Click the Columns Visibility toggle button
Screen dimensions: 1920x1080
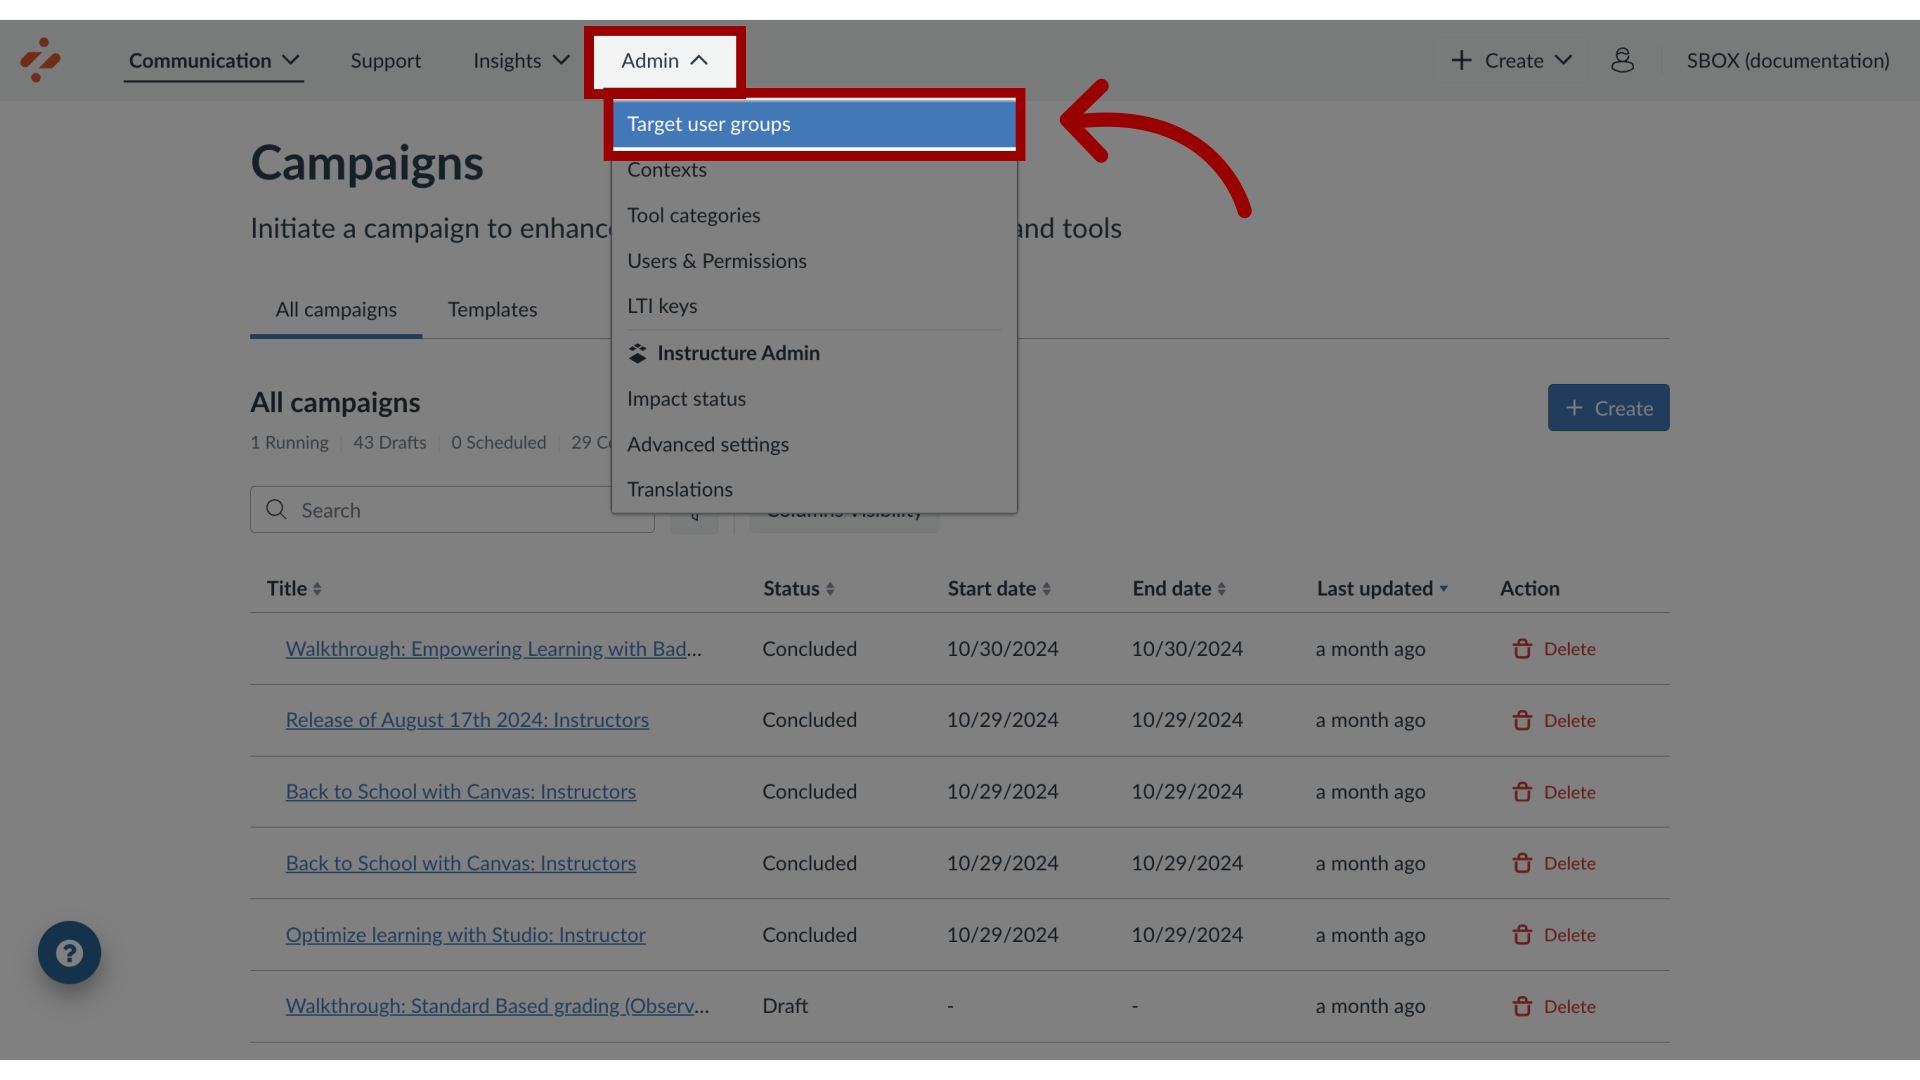(x=844, y=509)
